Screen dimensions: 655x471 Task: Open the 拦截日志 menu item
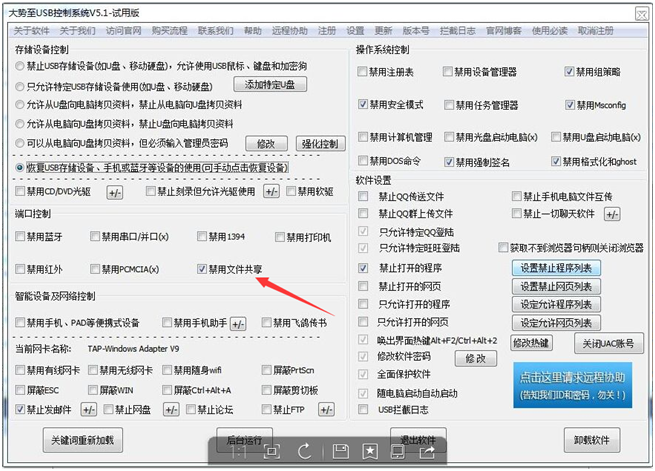pyautogui.click(x=457, y=30)
